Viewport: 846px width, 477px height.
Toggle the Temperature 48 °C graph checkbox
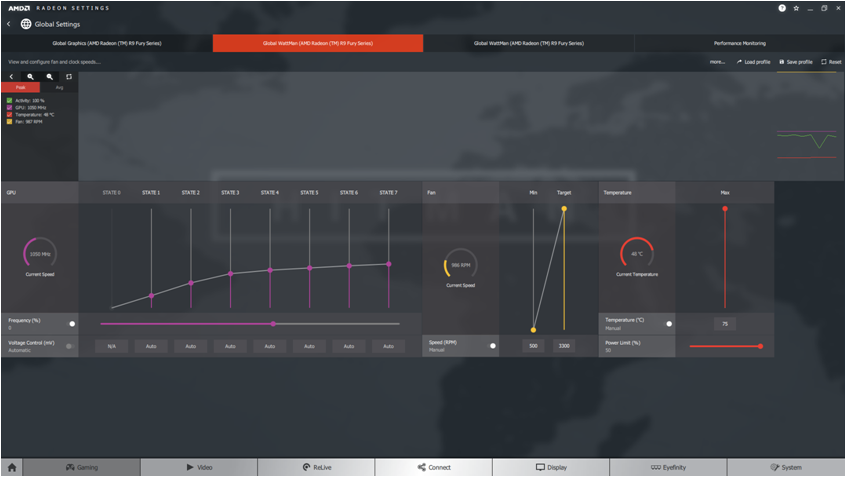click(9, 114)
